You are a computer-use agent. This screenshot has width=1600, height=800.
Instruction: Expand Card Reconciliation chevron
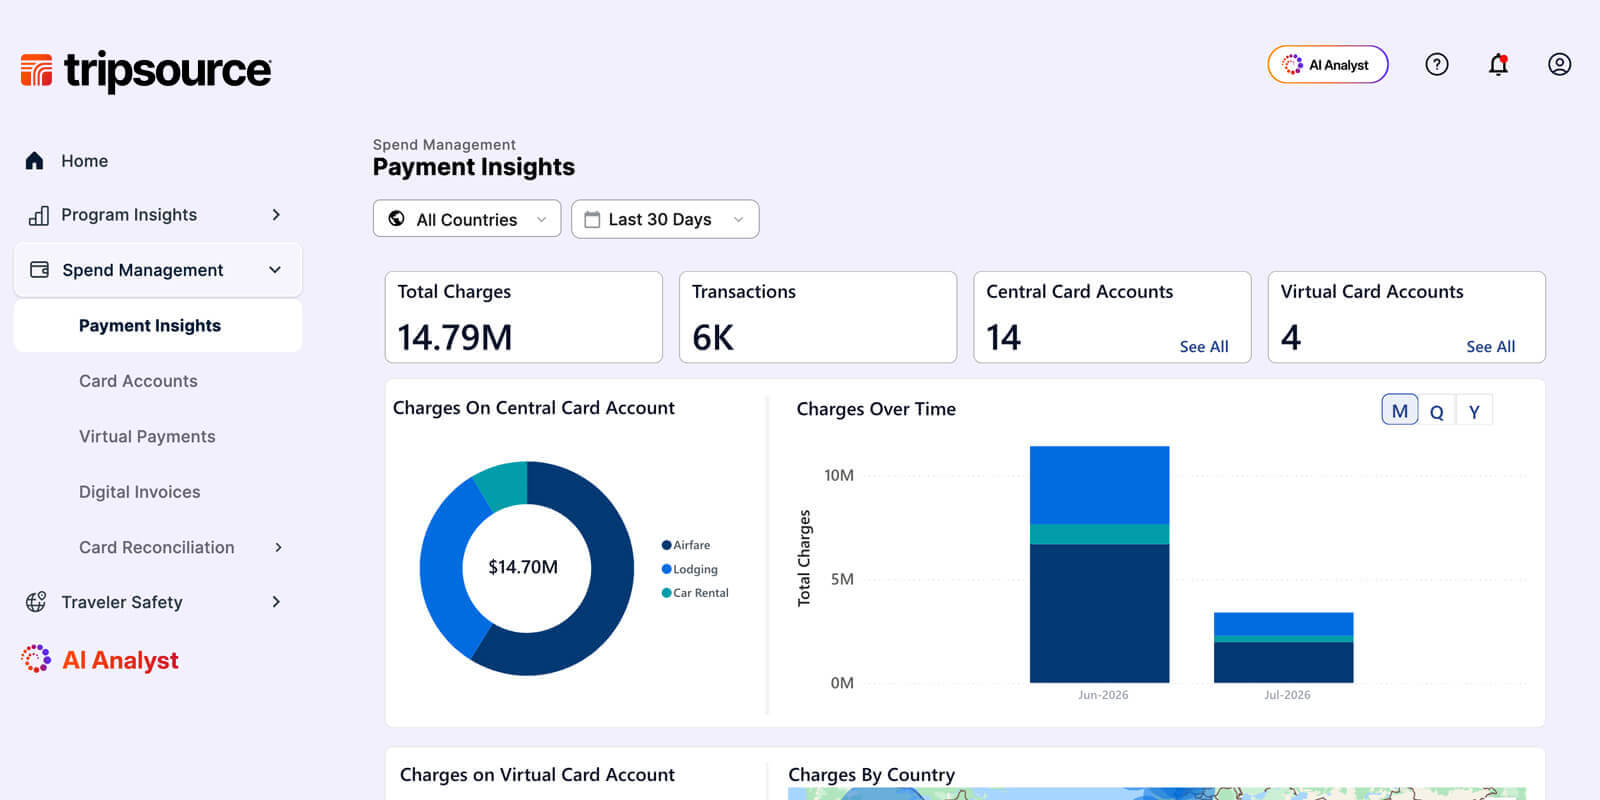(x=278, y=547)
